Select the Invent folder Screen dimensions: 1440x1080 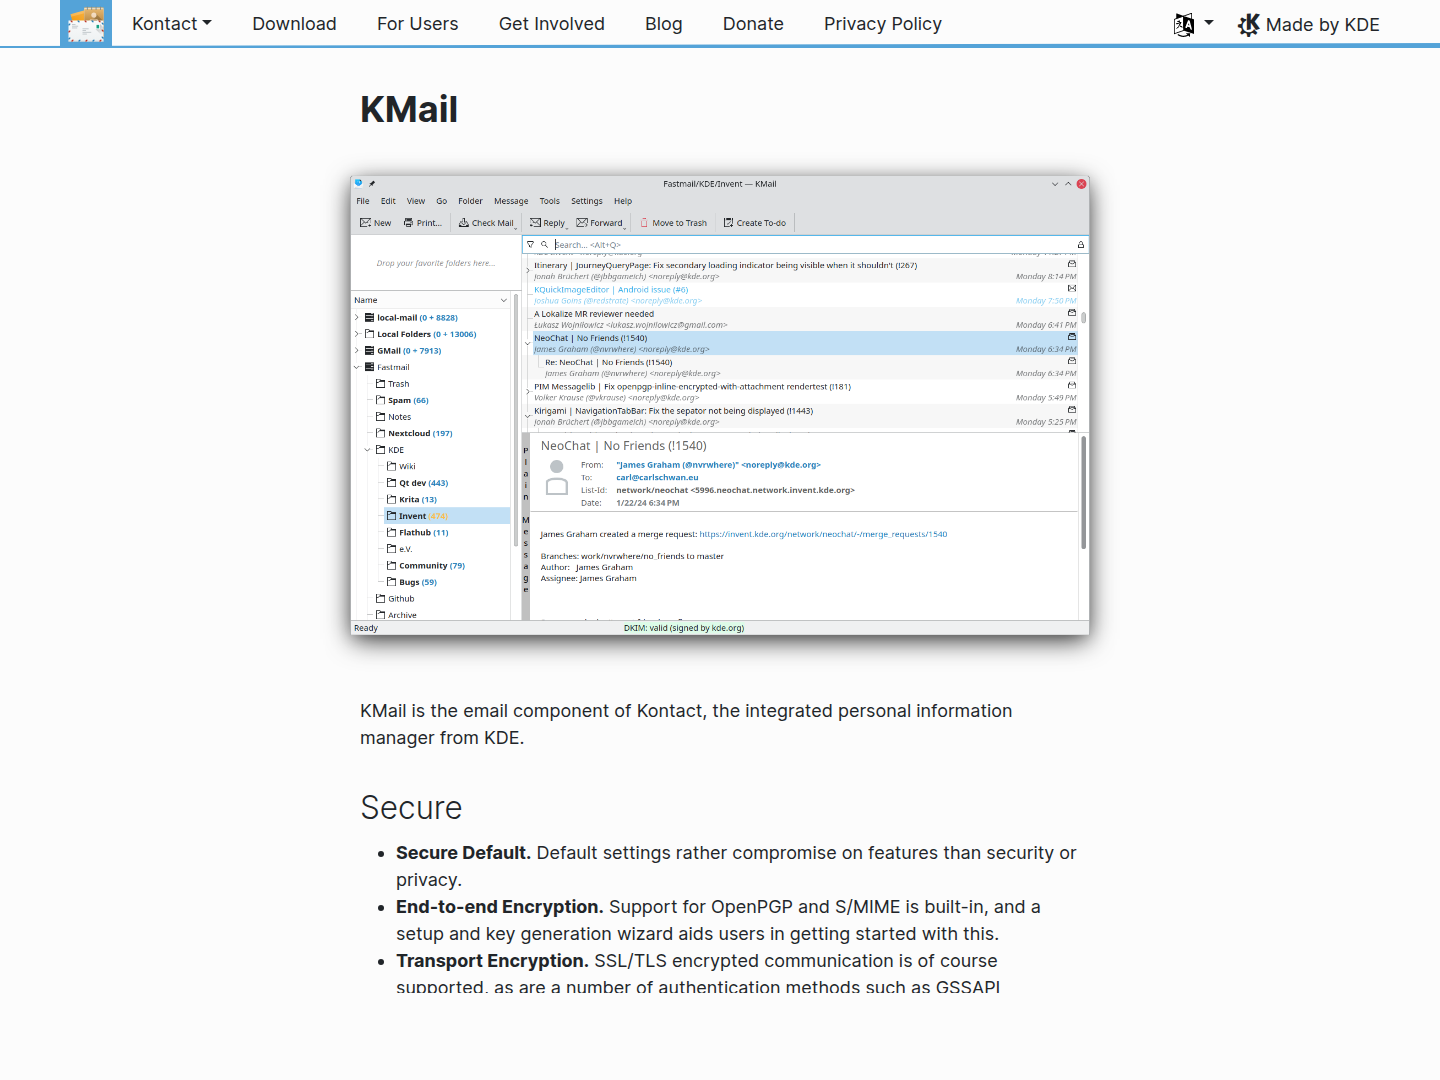click(447, 516)
